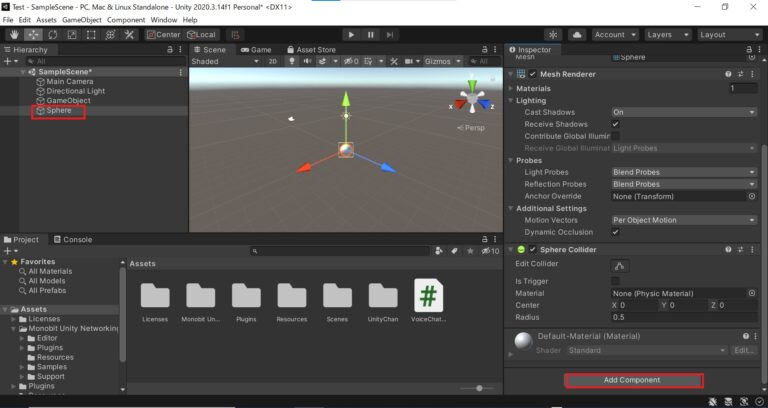Viewport: 768px width, 408px height.
Task: Collapse the SampleScene hierarchy node
Action: (x=23, y=72)
